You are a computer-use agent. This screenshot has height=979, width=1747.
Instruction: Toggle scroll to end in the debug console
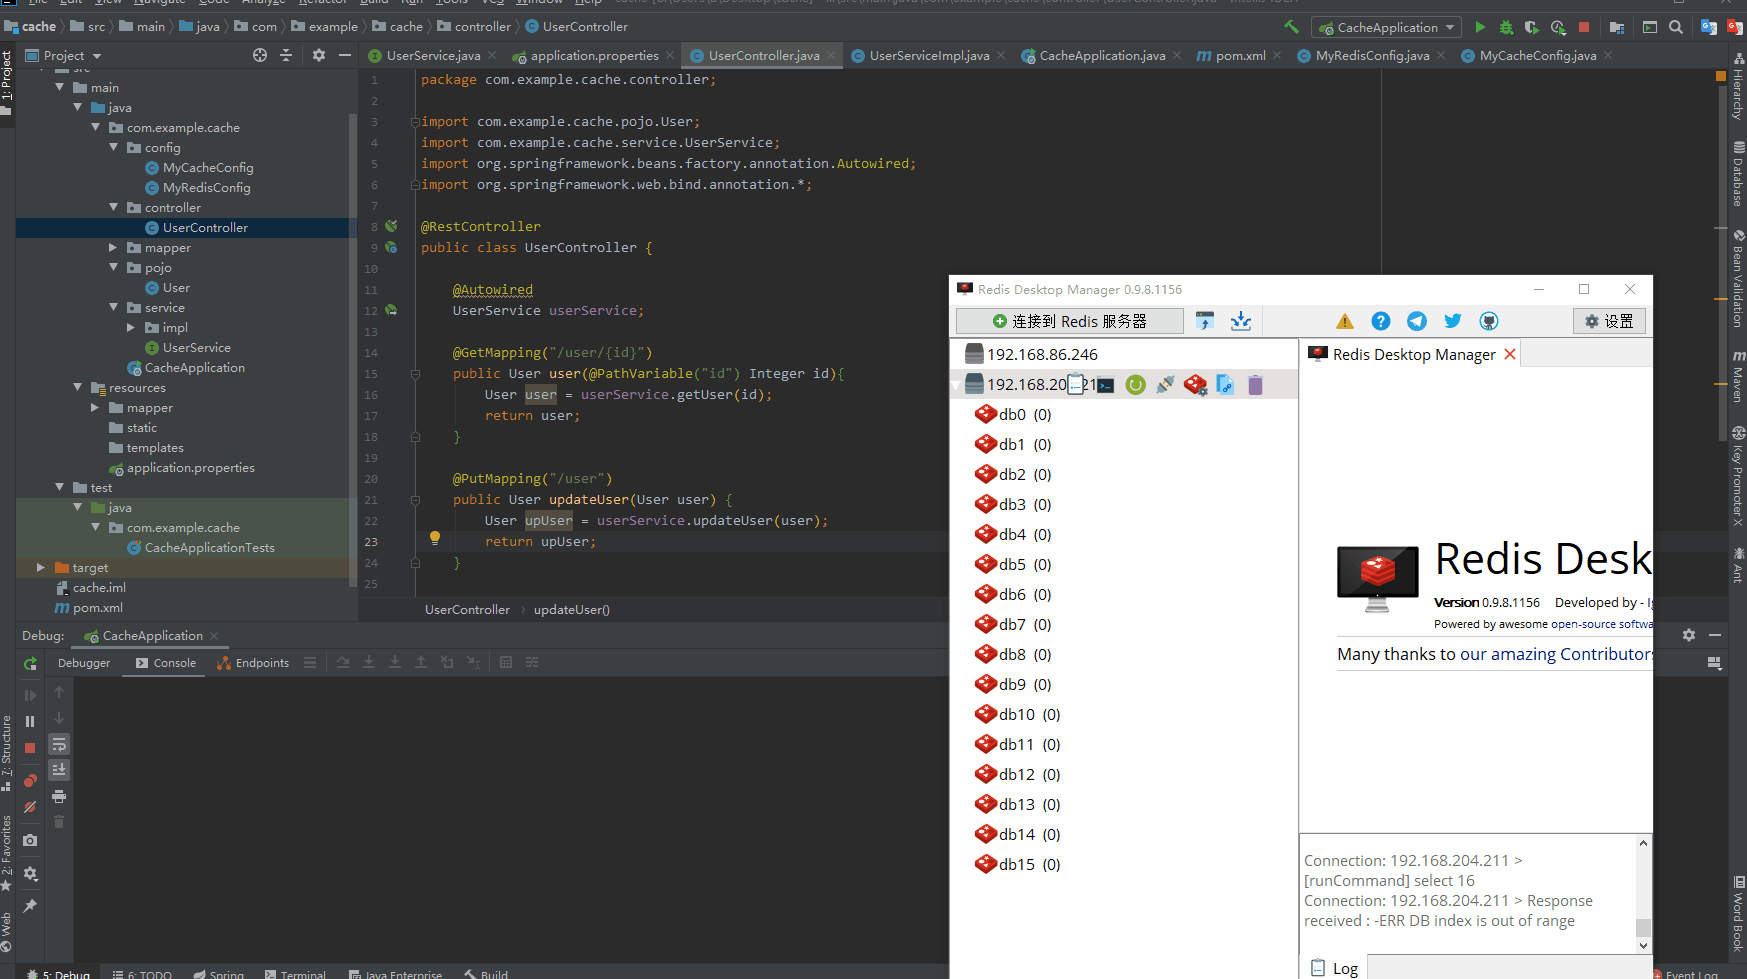coord(59,770)
